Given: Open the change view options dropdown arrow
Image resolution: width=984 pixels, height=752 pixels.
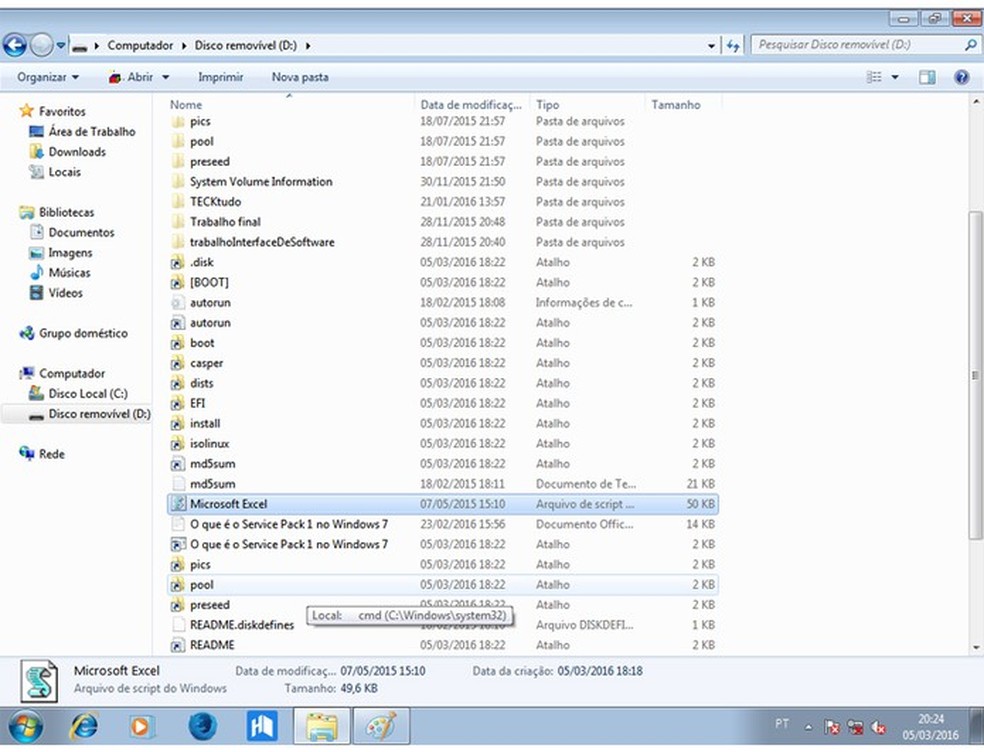Looking at the screenshot, I should (895, 77).
